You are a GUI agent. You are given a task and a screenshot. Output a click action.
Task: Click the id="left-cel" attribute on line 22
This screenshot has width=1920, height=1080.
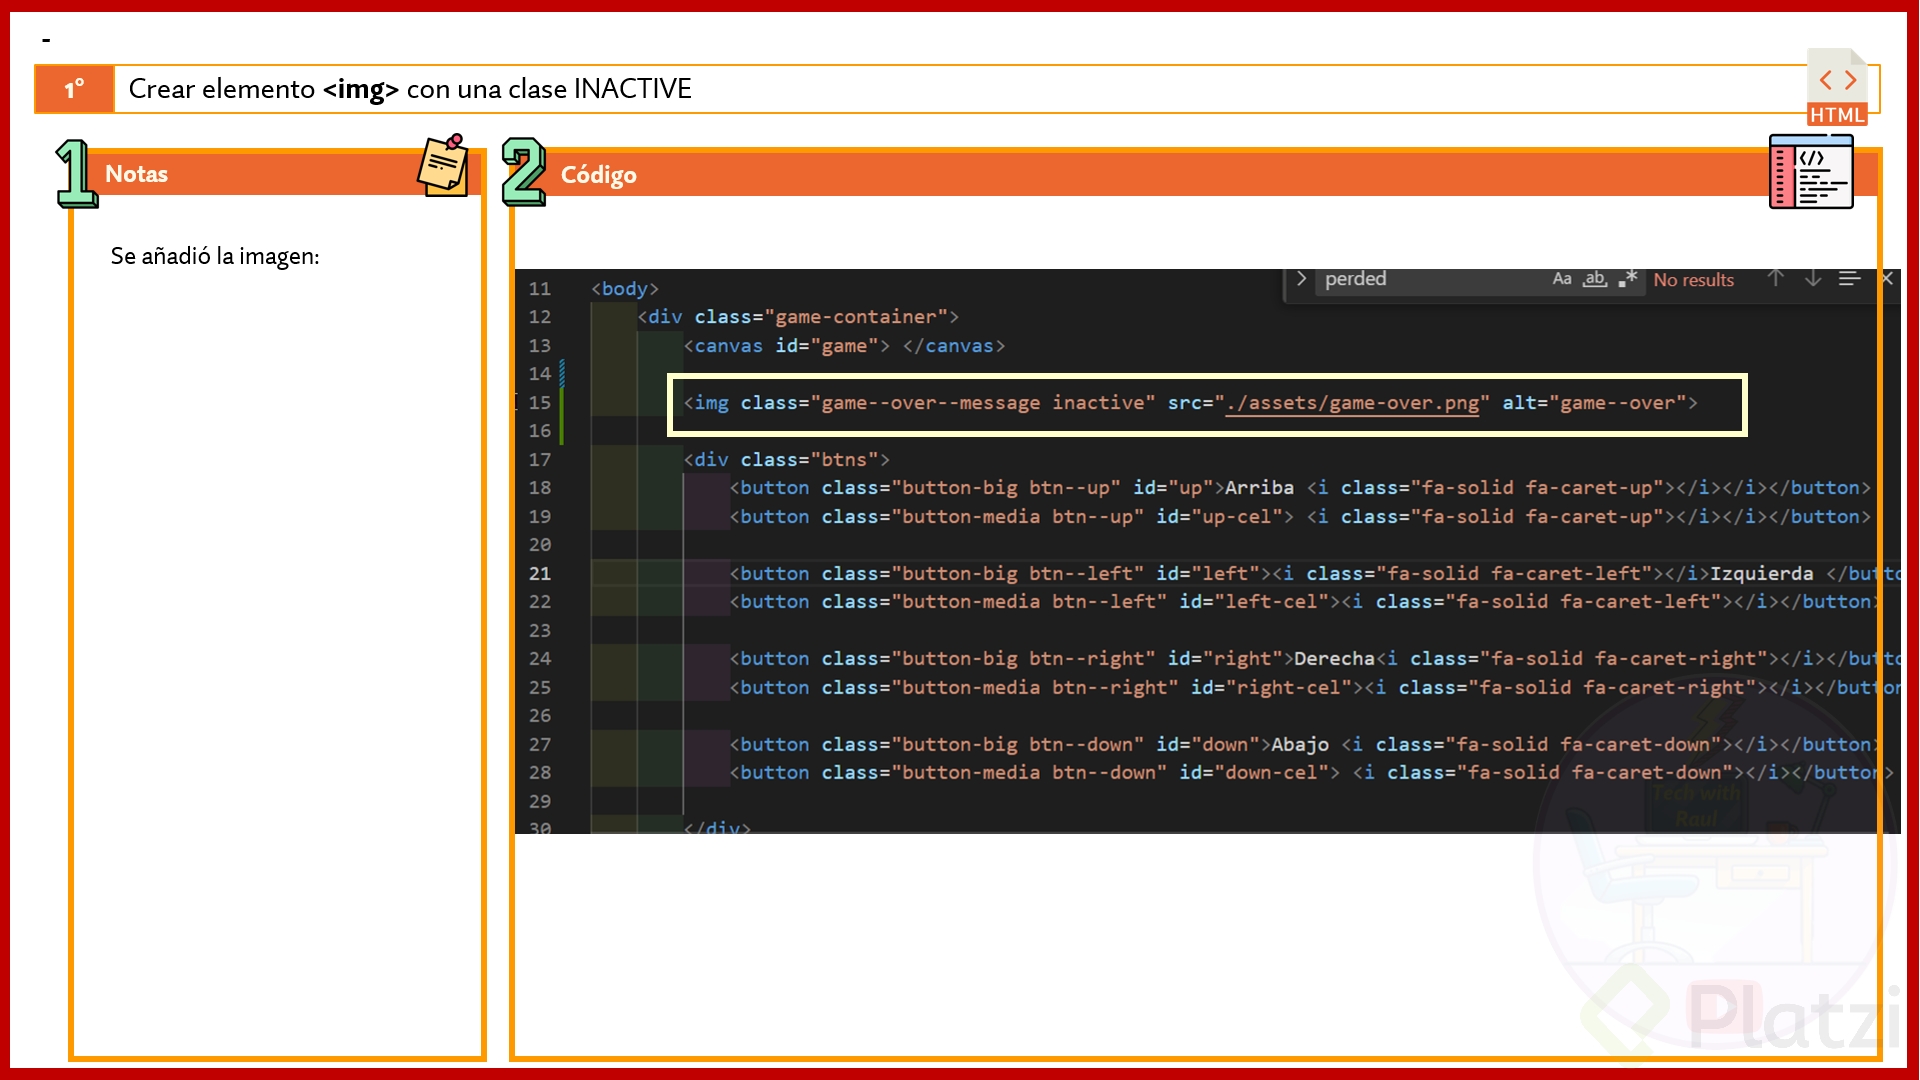tap(1255, 602)
